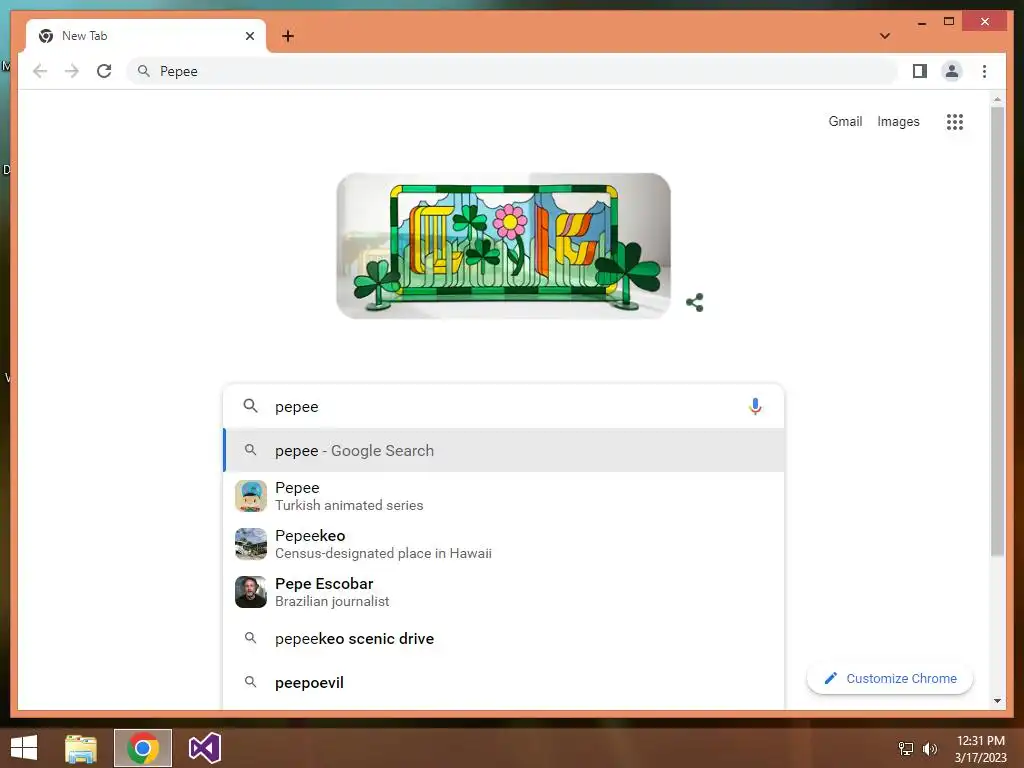
Task: Close the Chrome window
Action: coord(985,22)
